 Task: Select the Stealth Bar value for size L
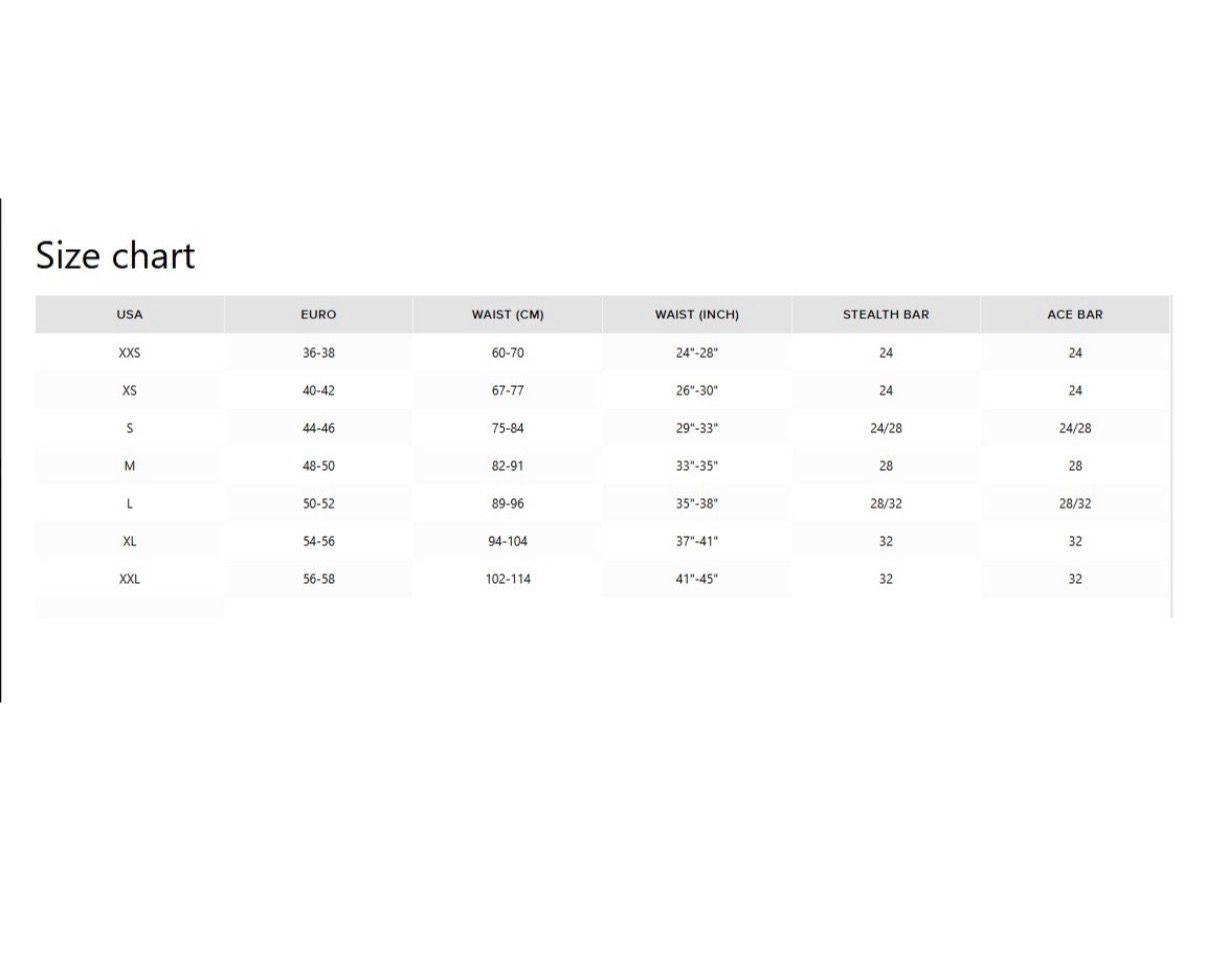pos(885,504)
